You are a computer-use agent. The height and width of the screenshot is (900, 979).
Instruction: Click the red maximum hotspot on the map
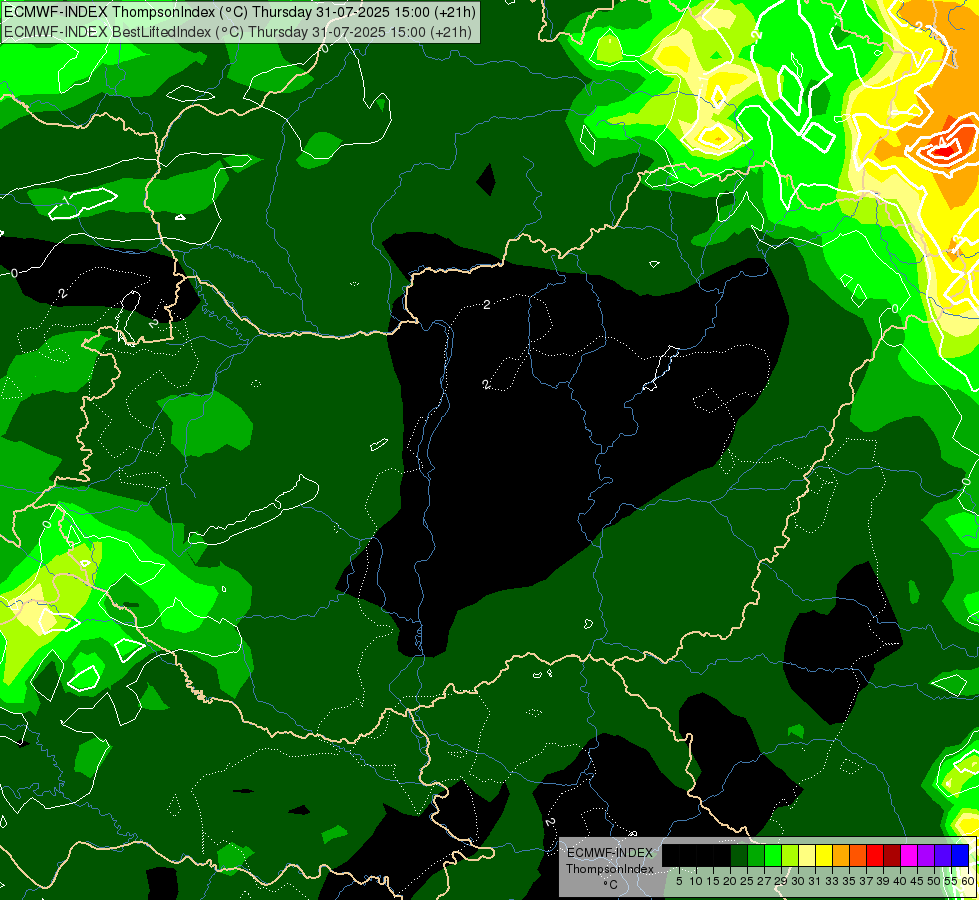pyautogui.click(x=944, y=150)
